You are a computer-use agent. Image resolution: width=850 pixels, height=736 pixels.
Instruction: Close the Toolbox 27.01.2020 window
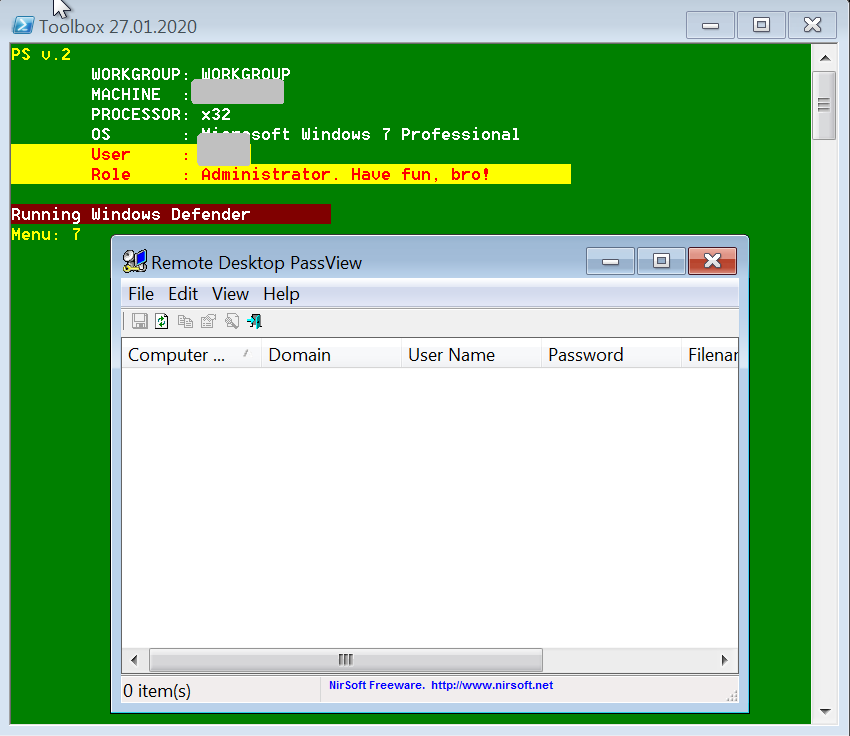click(x=812, y=25)
